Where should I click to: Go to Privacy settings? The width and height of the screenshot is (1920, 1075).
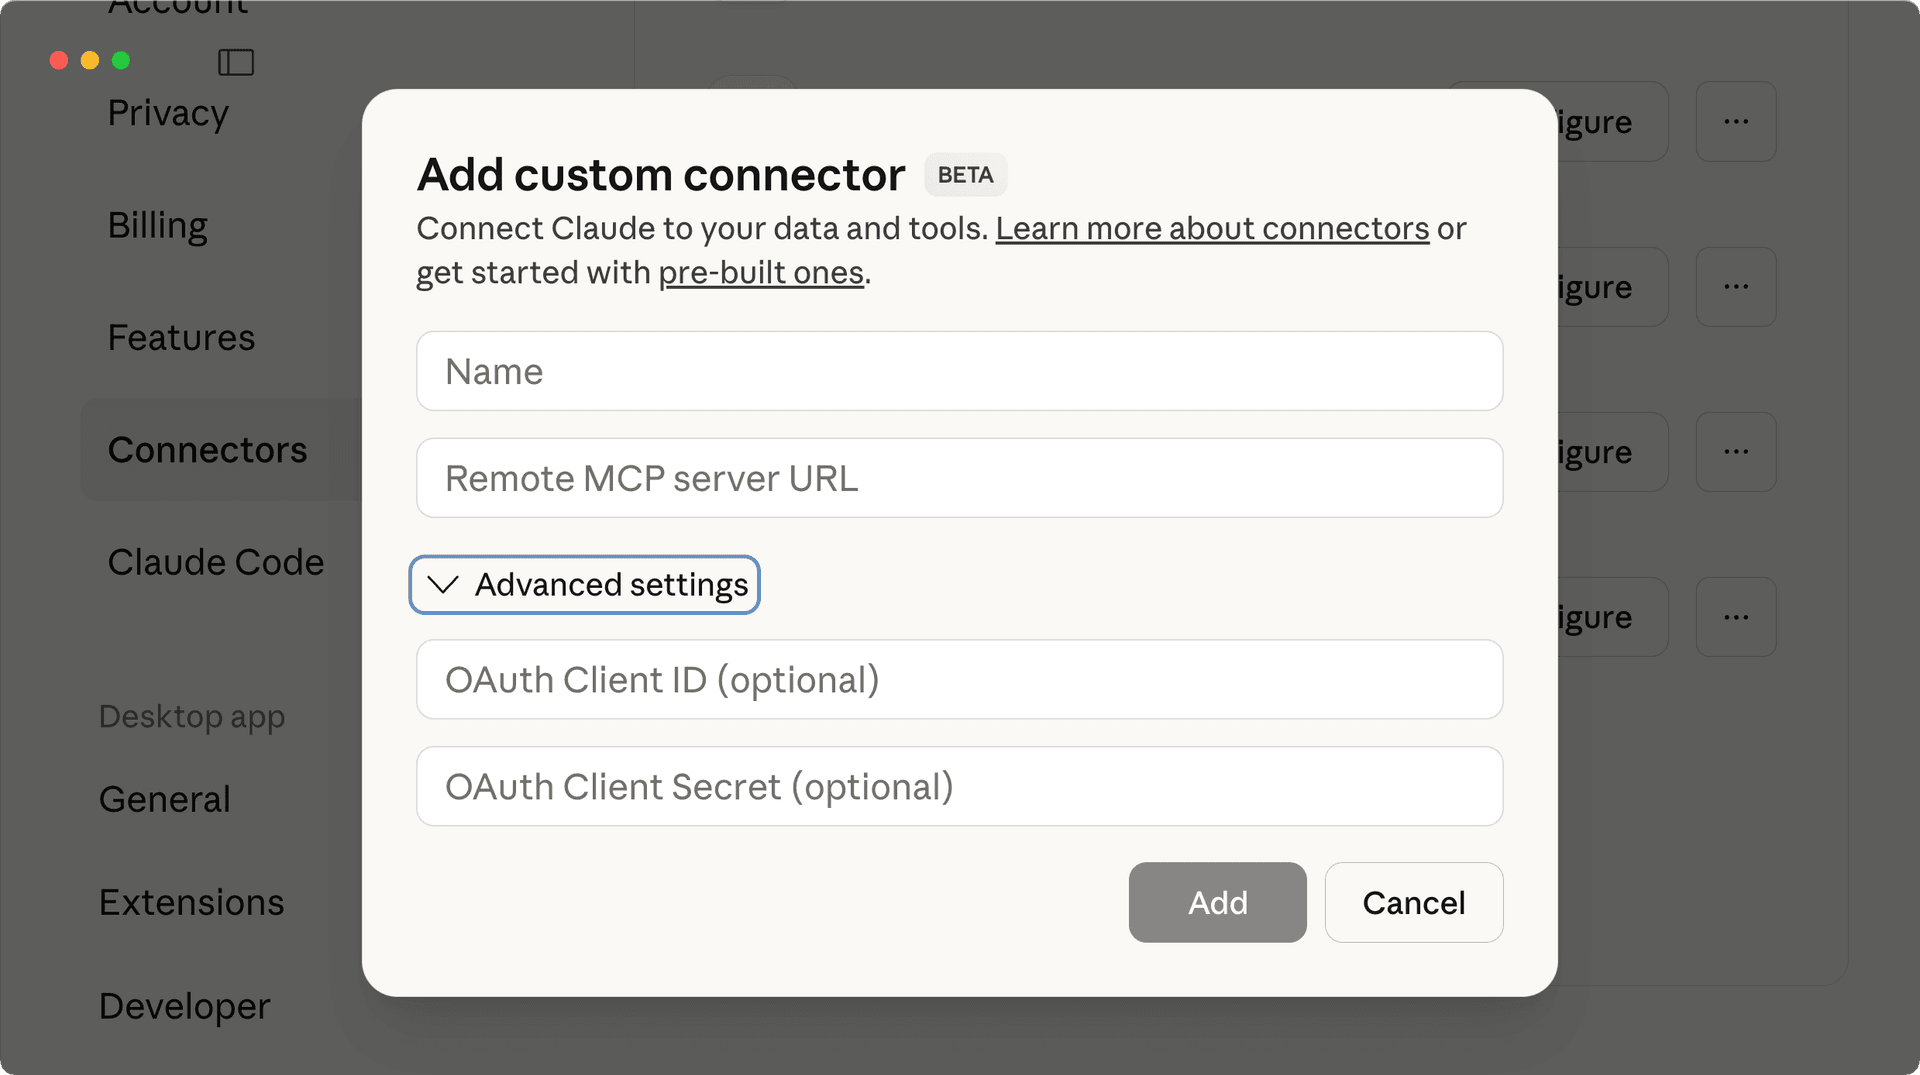(168, 114)
